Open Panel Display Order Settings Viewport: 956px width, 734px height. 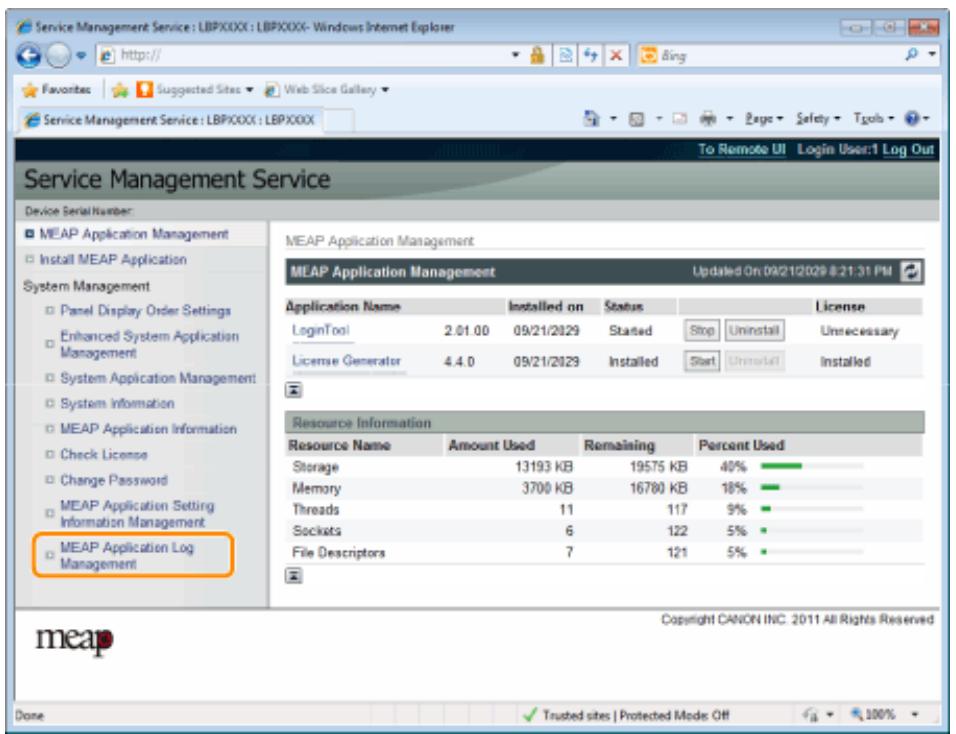click(145, 311)
